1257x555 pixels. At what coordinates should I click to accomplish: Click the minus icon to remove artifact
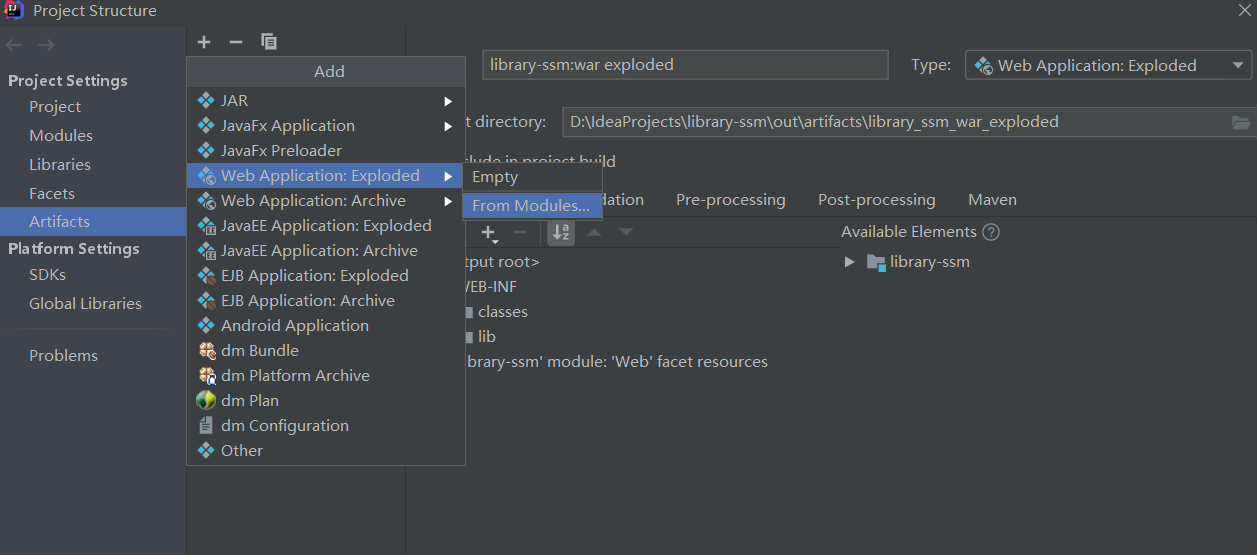pos(236,42)
